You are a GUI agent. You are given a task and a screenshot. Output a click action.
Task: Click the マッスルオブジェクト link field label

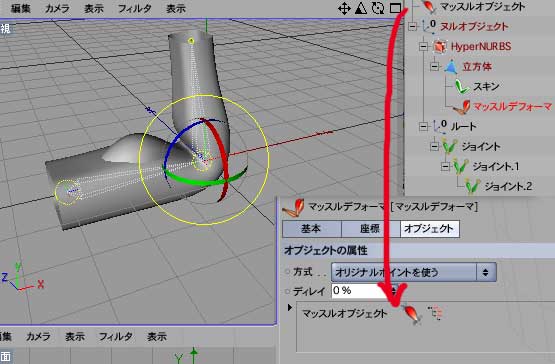[x=344, y=313]
